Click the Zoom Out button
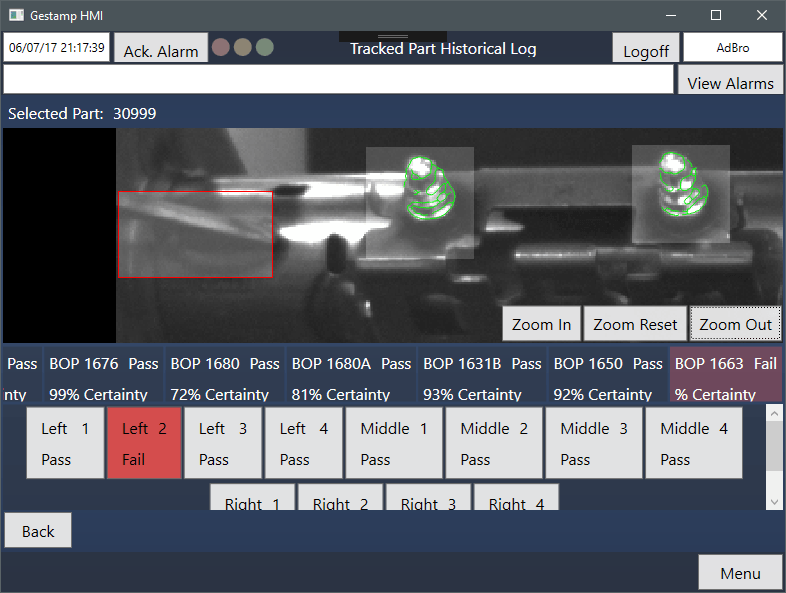The height and width of the screenshot is (593, 786). [x=735, y=324]
